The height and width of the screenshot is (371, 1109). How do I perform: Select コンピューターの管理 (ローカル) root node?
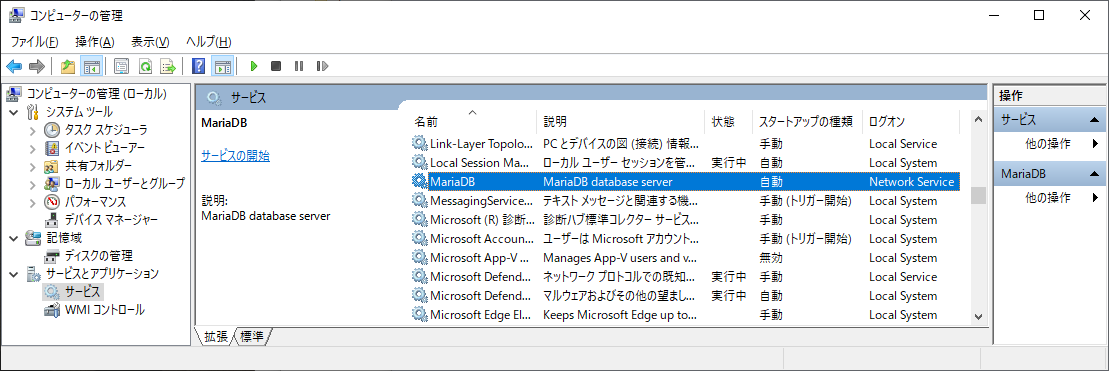96,93
